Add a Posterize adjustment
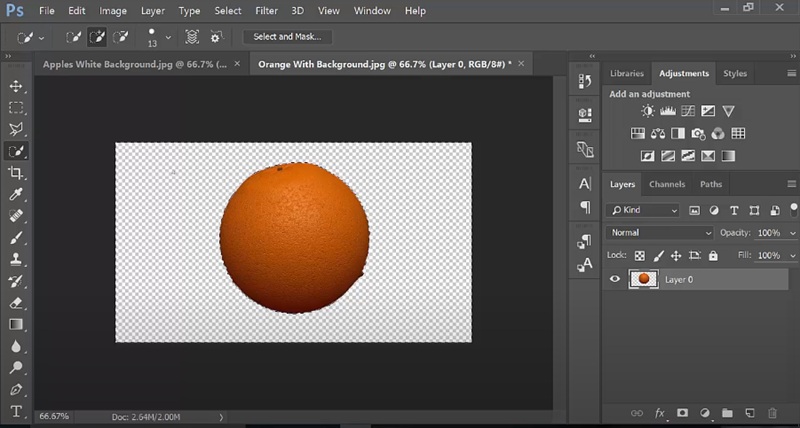The height and width of the screenshot is (428, 800). 668,156
